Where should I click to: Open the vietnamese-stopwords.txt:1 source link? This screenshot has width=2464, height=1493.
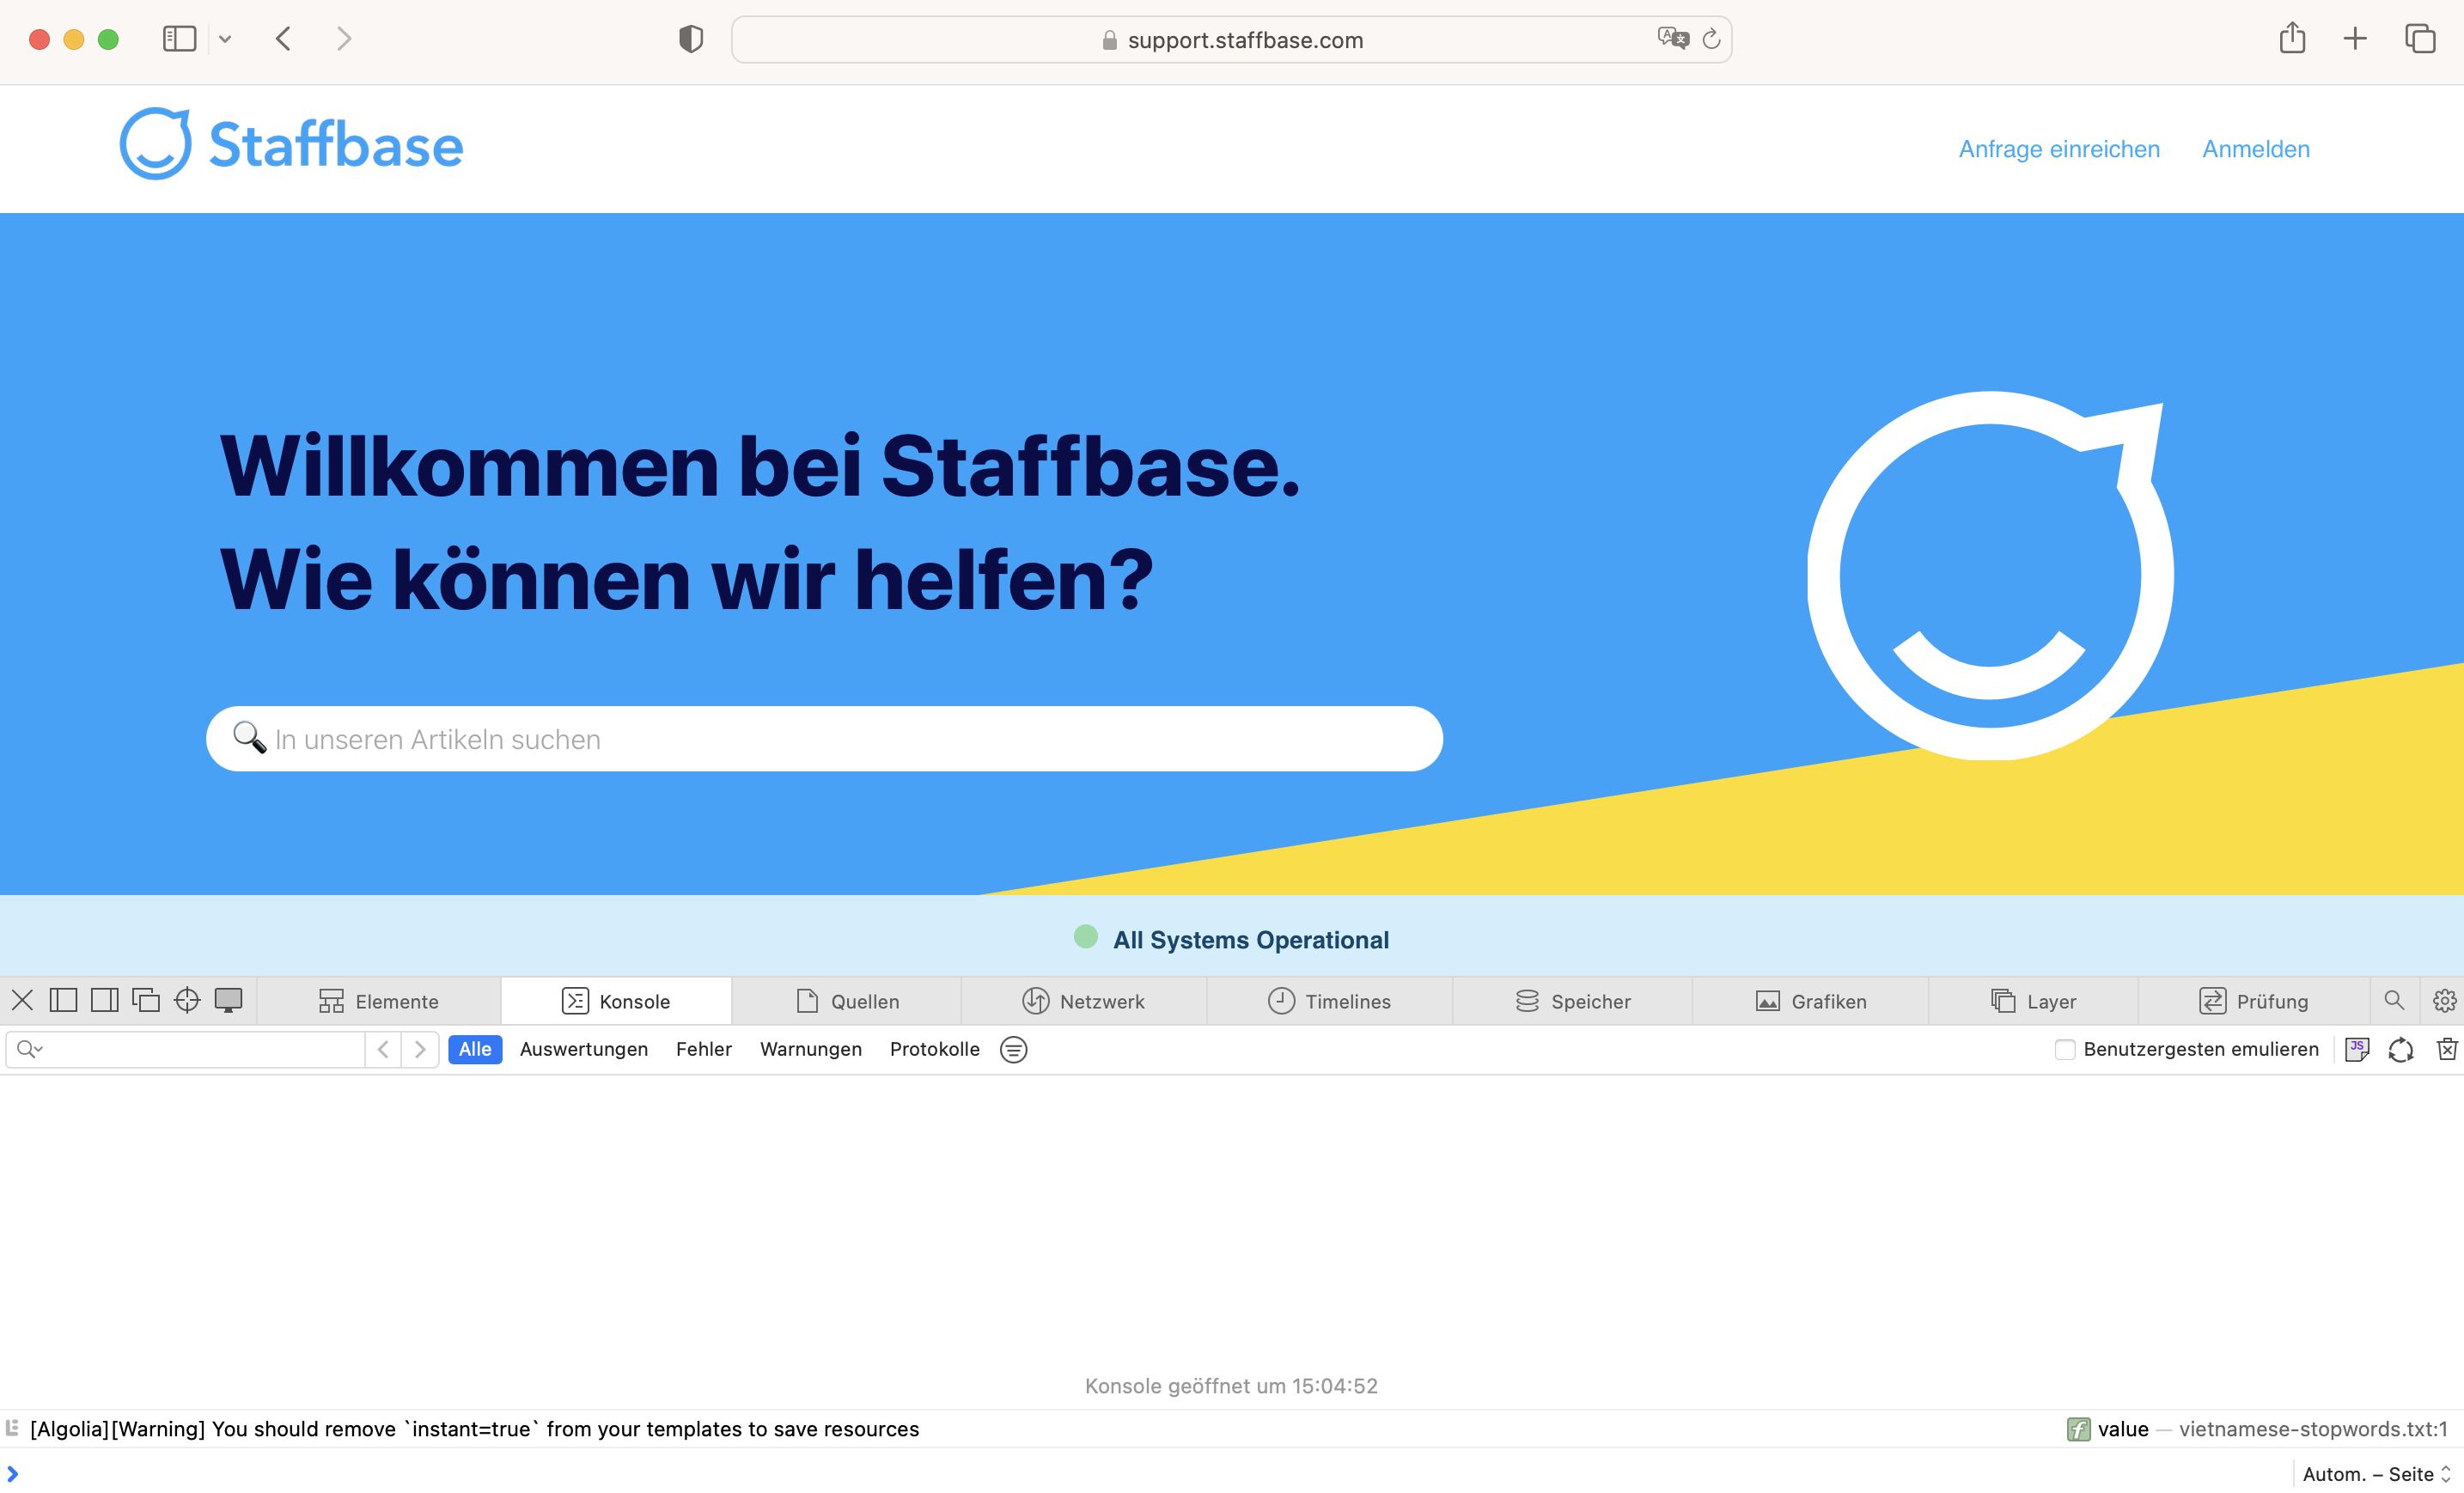point(2313,1429)
